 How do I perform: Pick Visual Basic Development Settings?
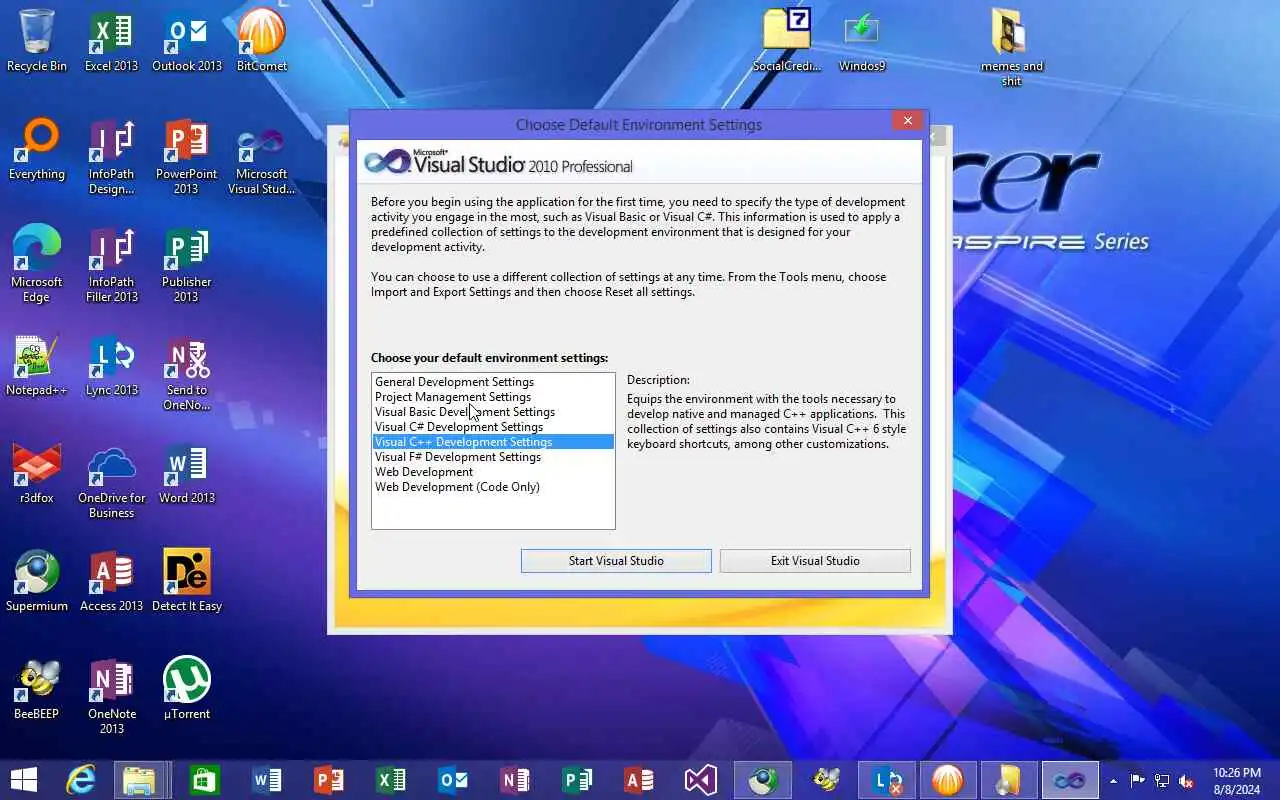[492, 412]
